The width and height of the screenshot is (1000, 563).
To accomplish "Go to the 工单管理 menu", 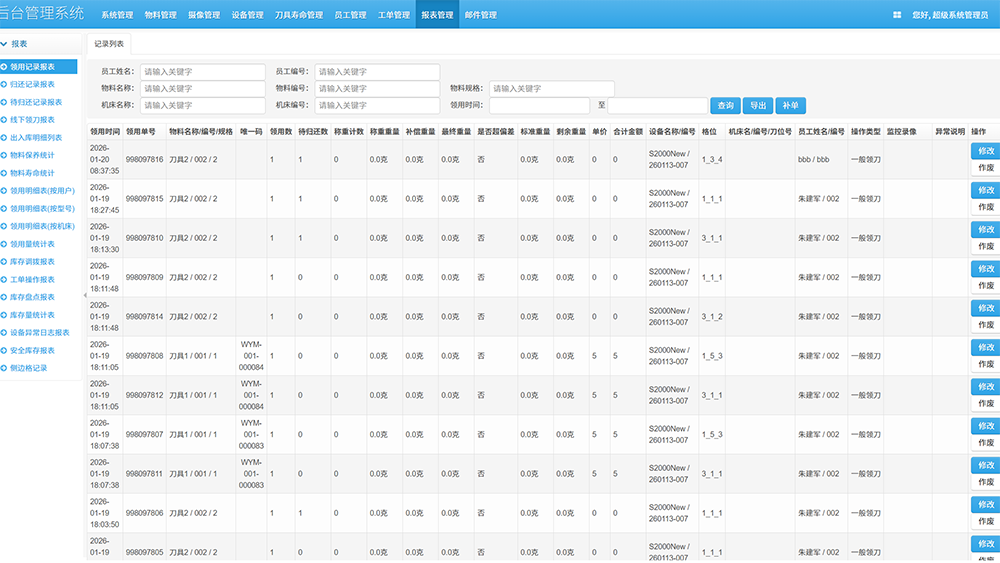I will 393,15.
